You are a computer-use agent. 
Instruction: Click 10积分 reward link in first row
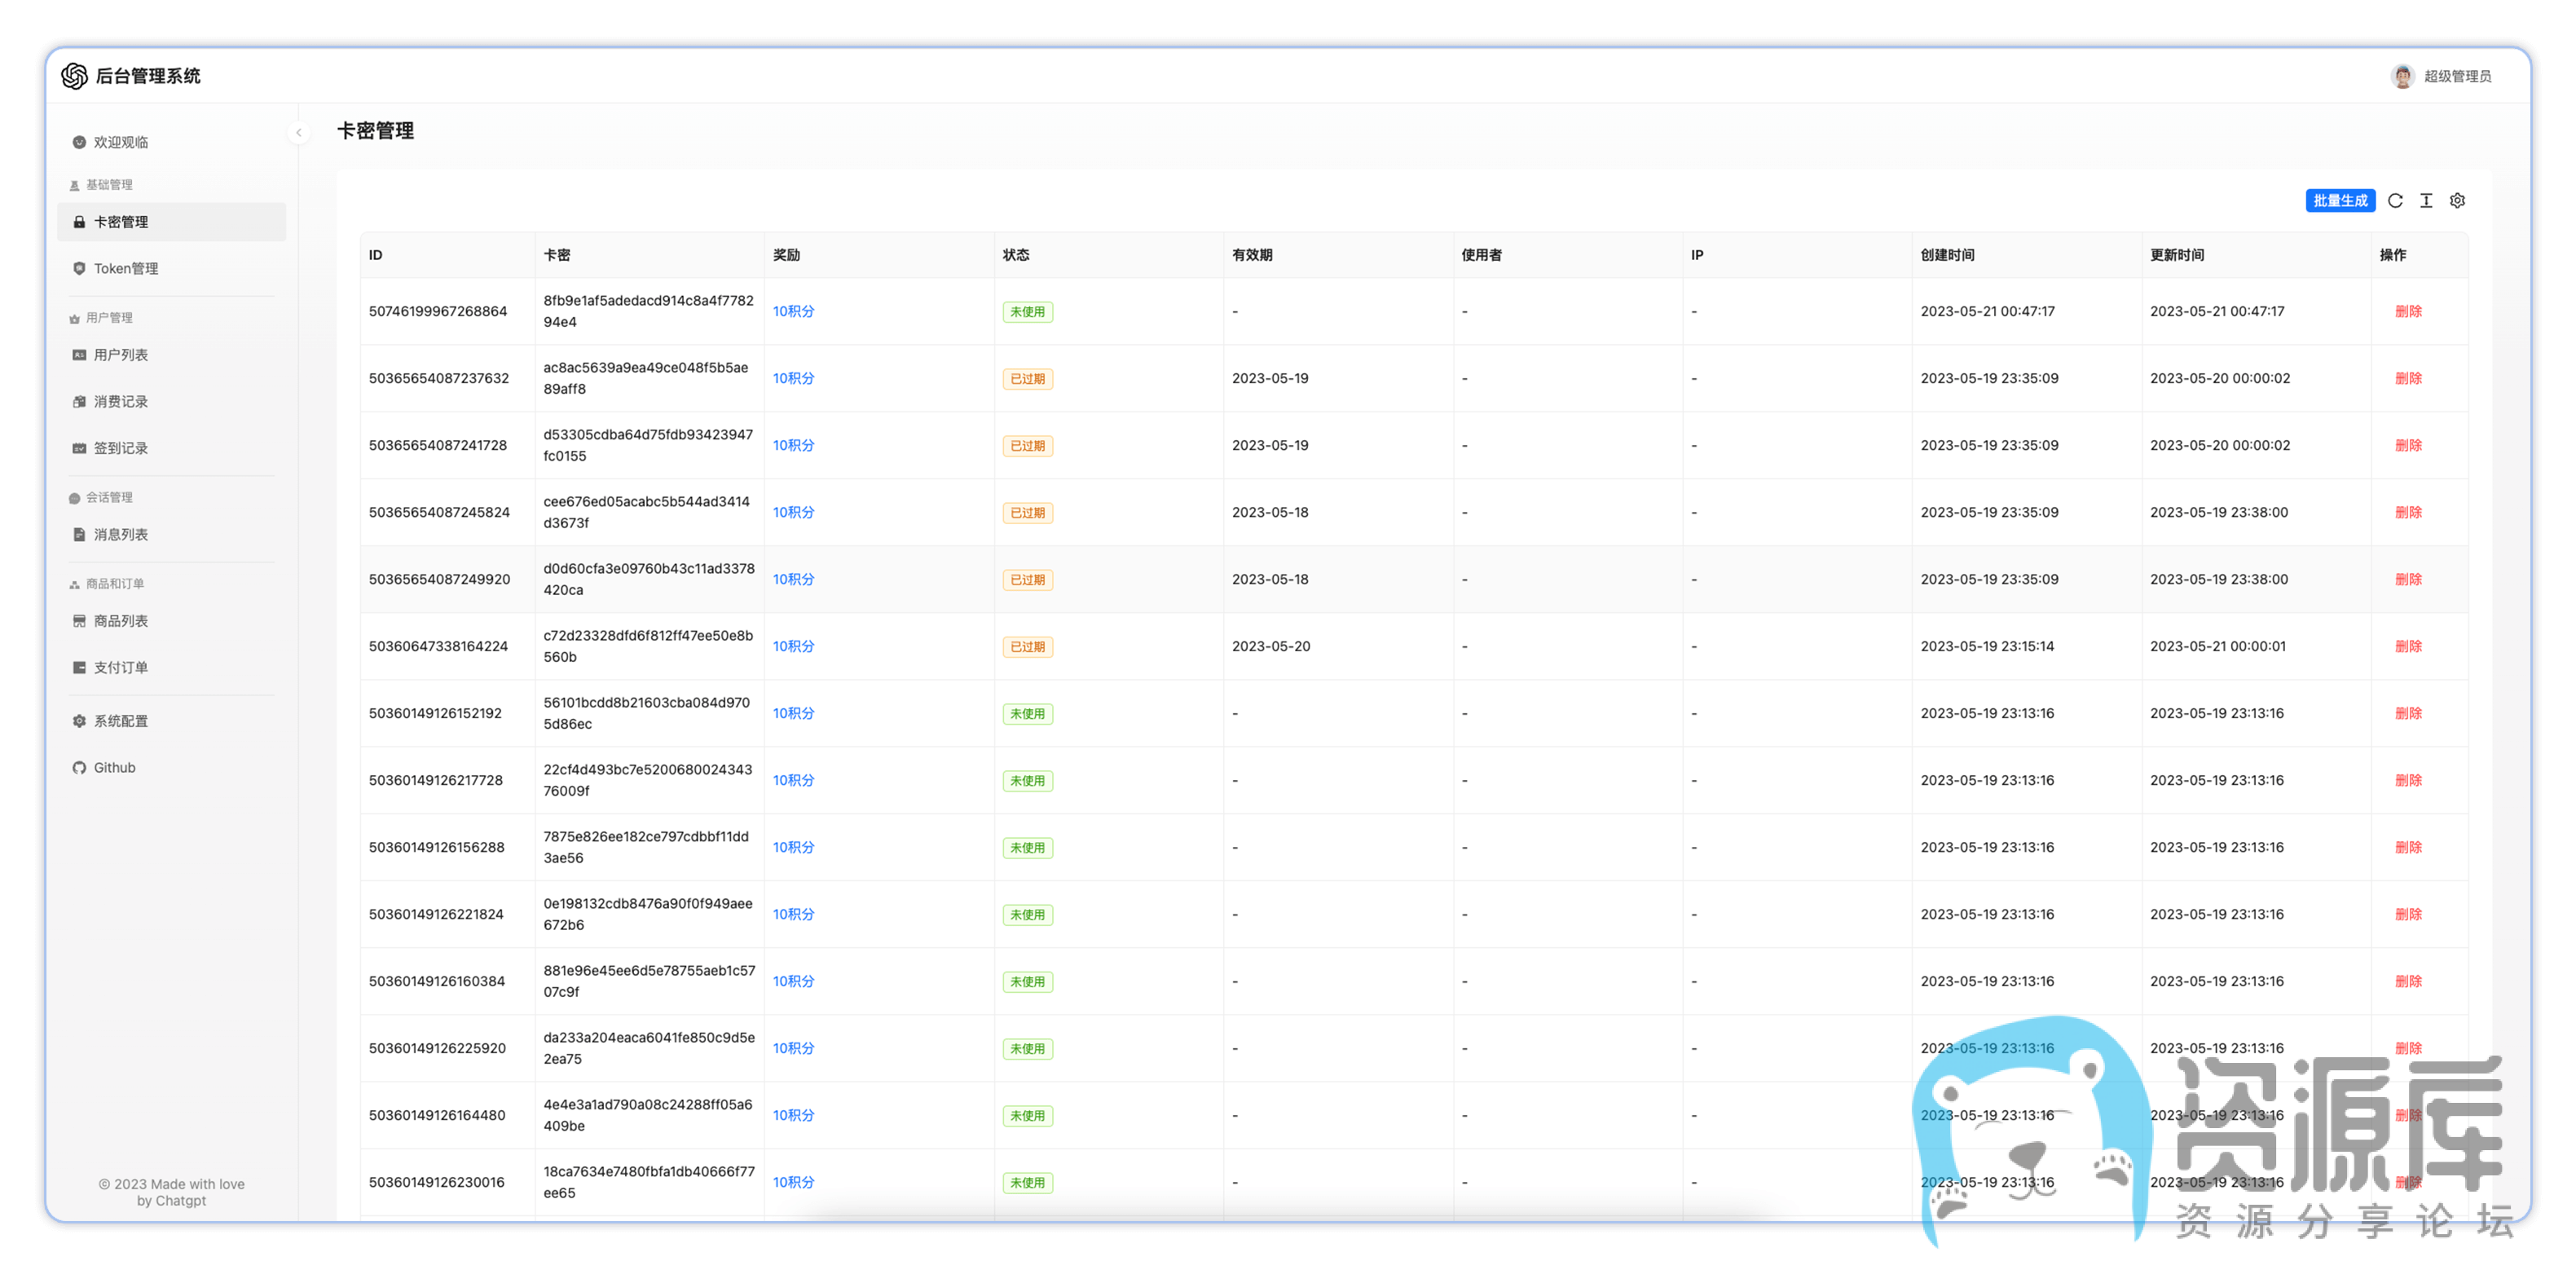(793, 311)
